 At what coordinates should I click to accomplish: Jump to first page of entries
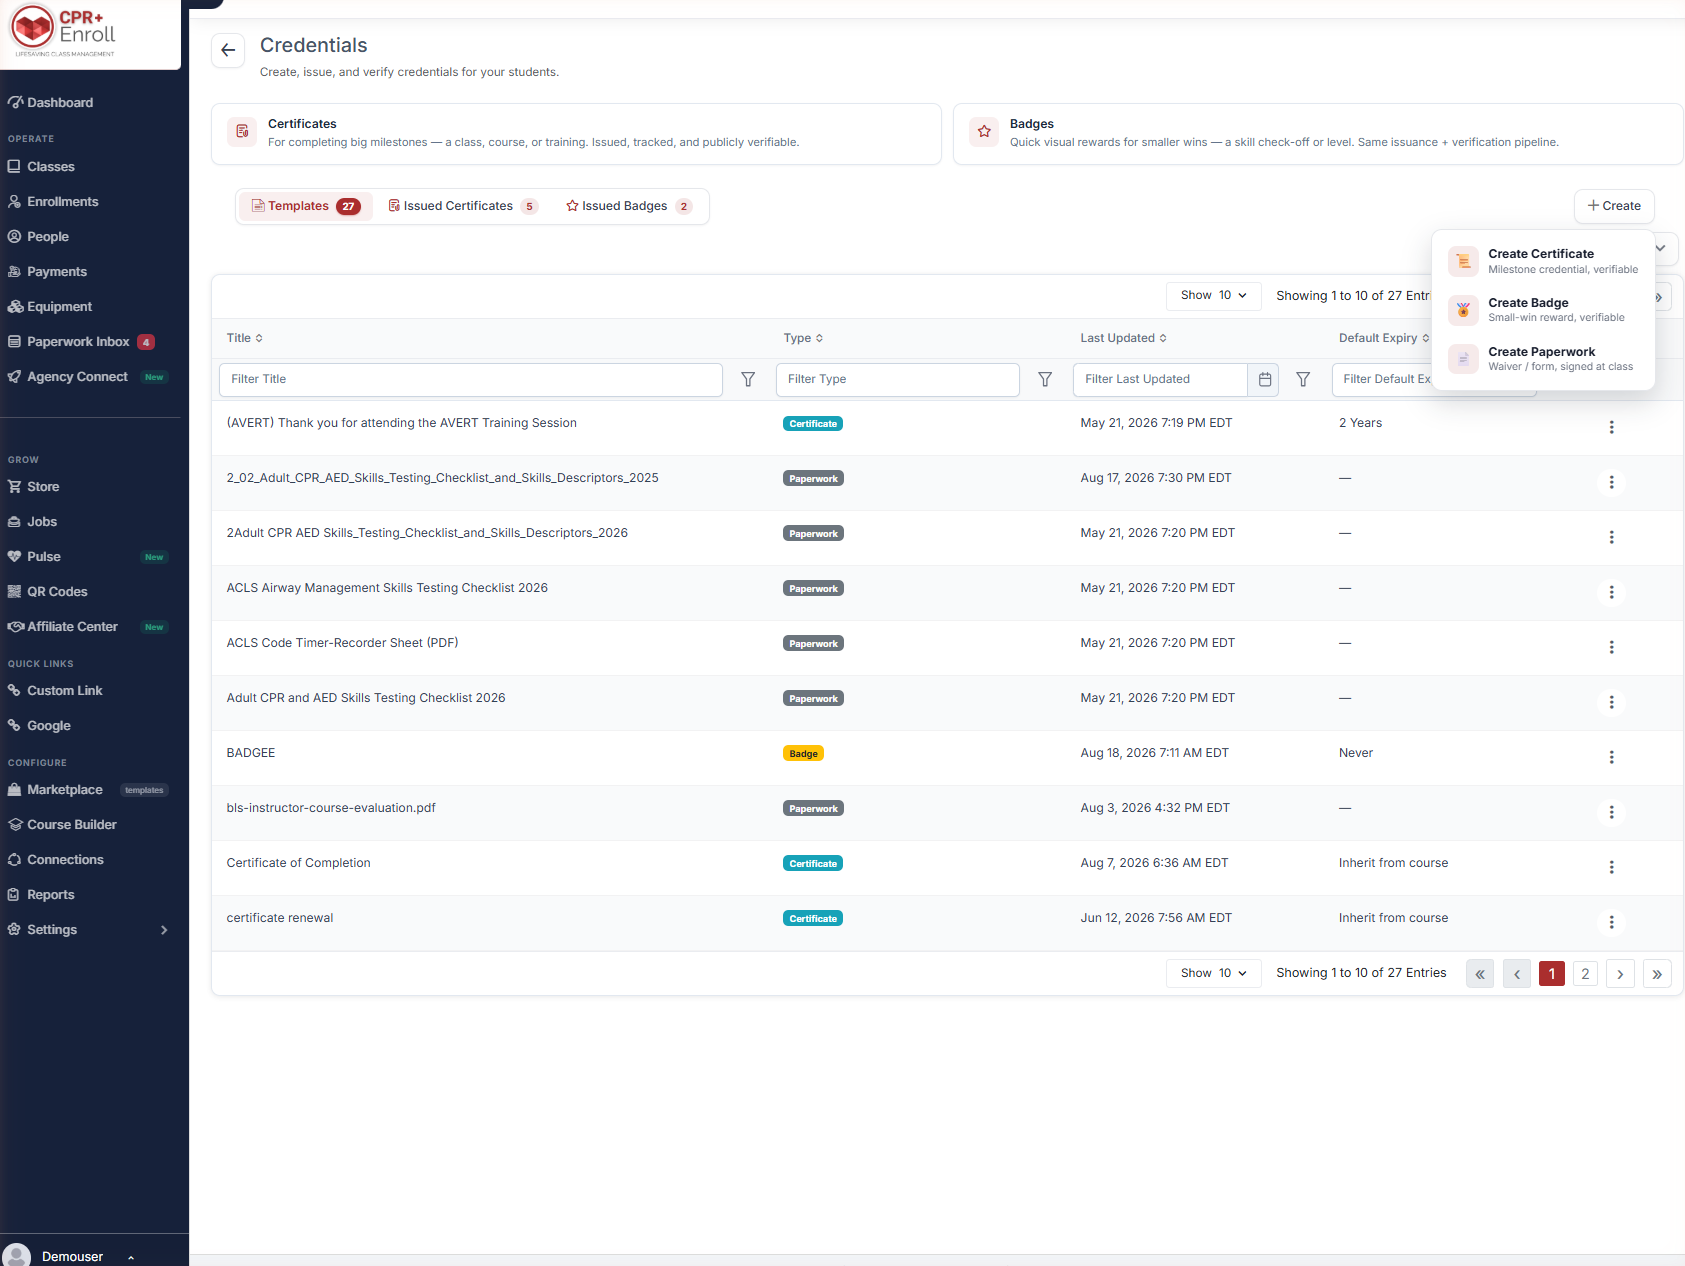pos(1480,974)
